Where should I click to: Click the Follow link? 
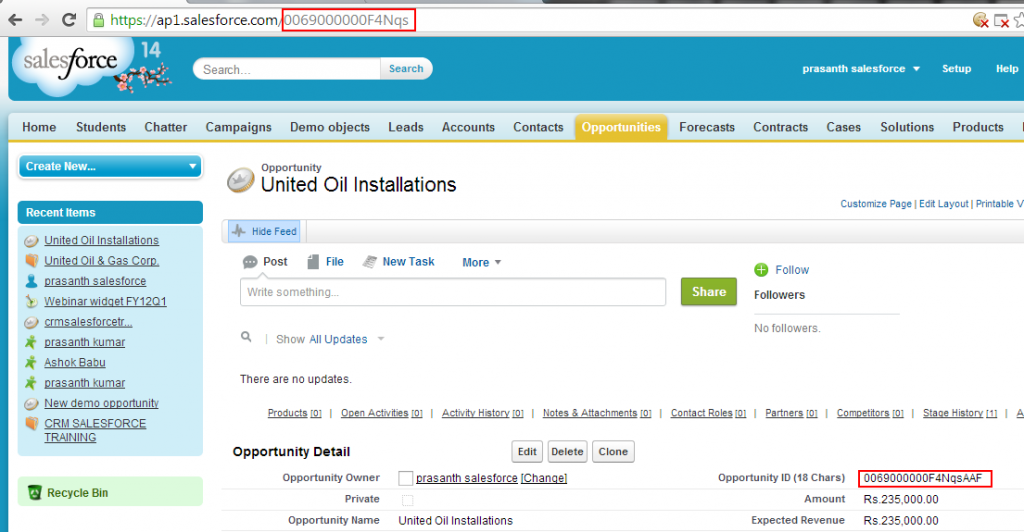[x=792, y=270]
